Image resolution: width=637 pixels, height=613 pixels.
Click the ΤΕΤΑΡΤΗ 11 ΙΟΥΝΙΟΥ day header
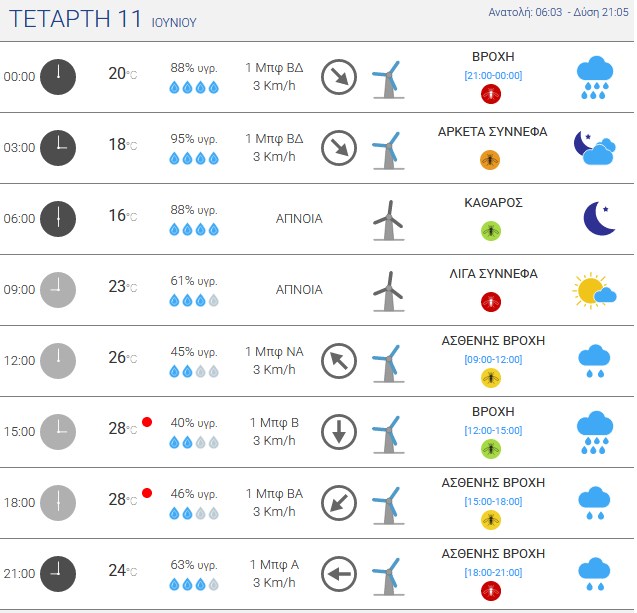point(103,19)
